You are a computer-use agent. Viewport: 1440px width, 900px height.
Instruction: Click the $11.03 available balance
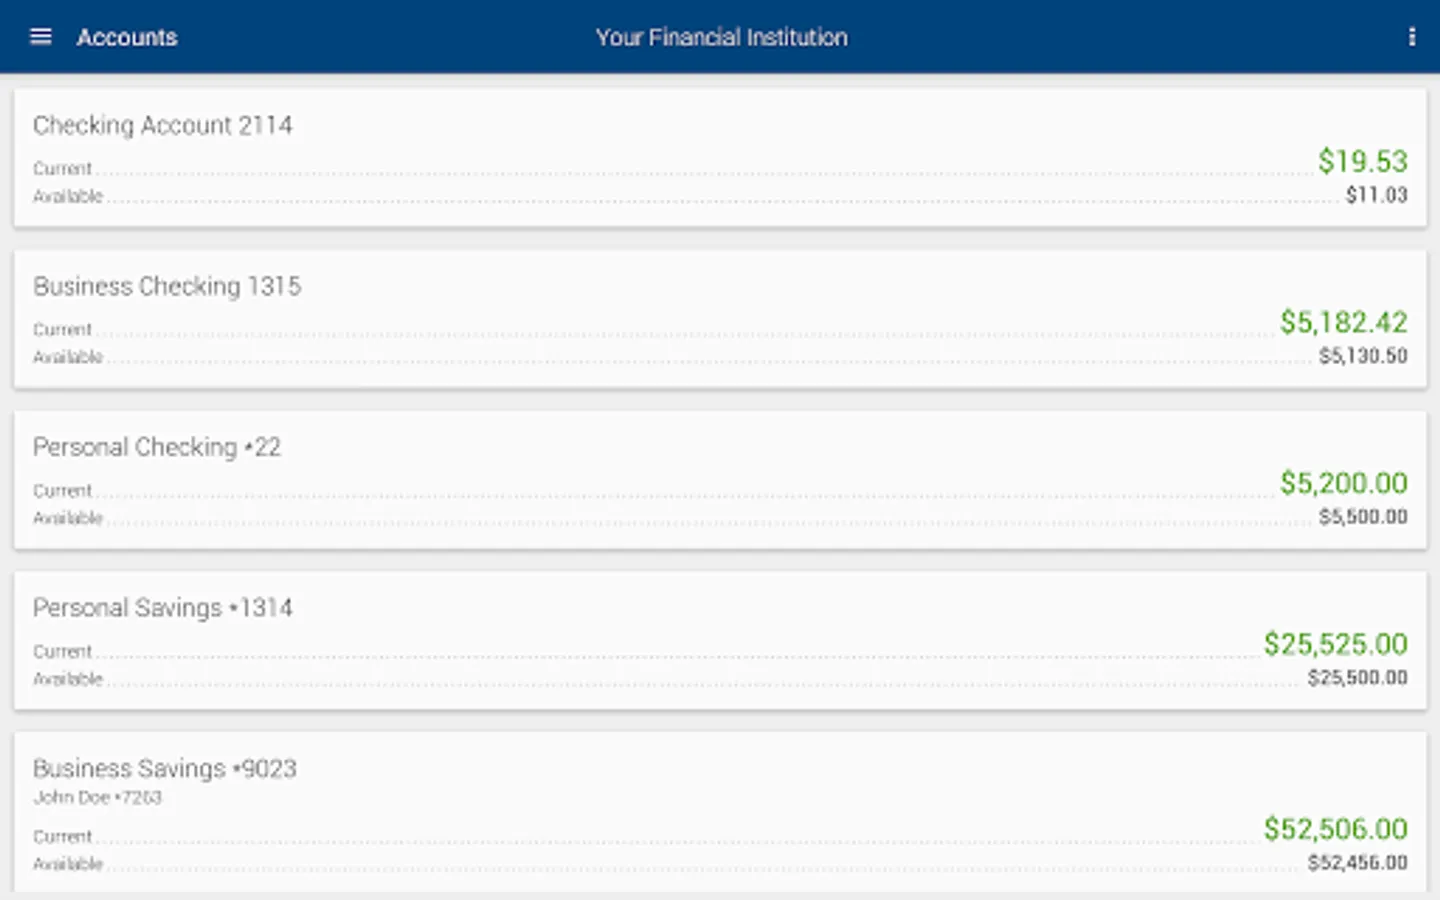tap(1376, 195)
